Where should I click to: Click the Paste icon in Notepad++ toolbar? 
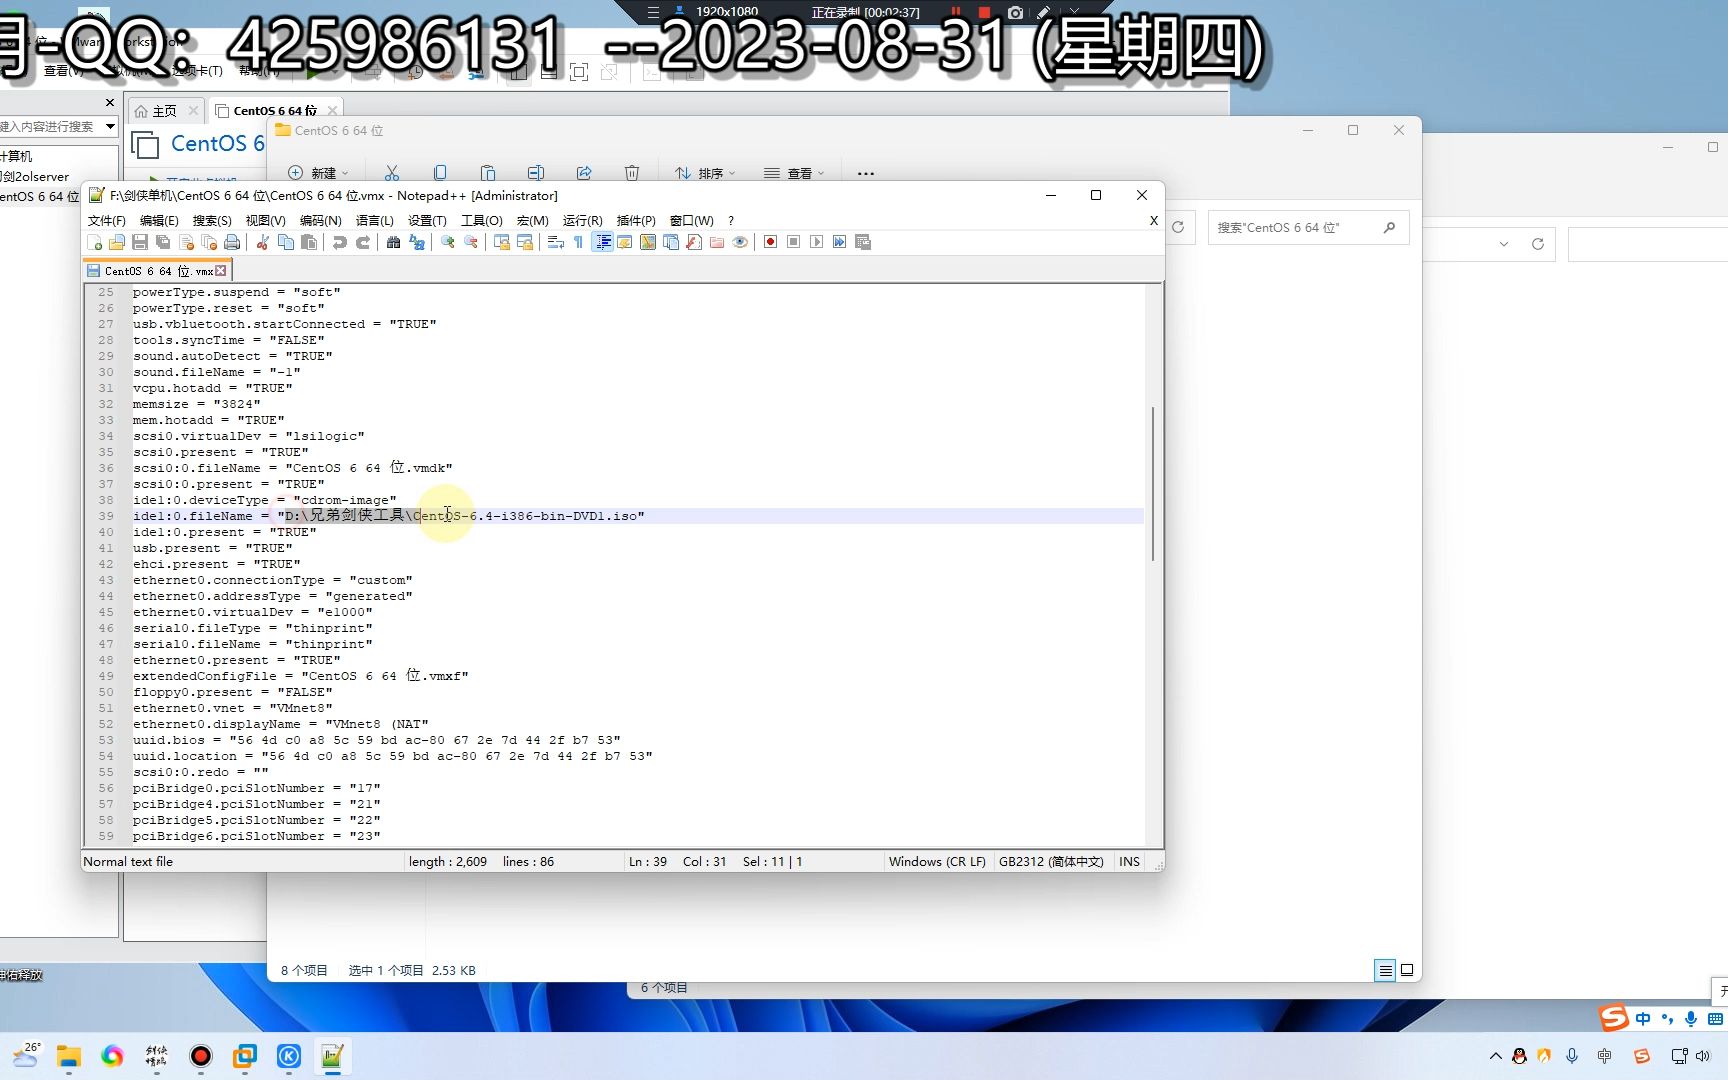point(309,242)
